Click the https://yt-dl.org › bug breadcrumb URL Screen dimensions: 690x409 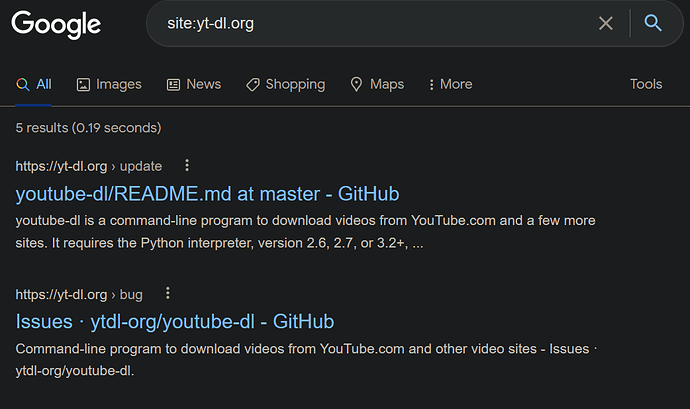click(x=79, y=294)
